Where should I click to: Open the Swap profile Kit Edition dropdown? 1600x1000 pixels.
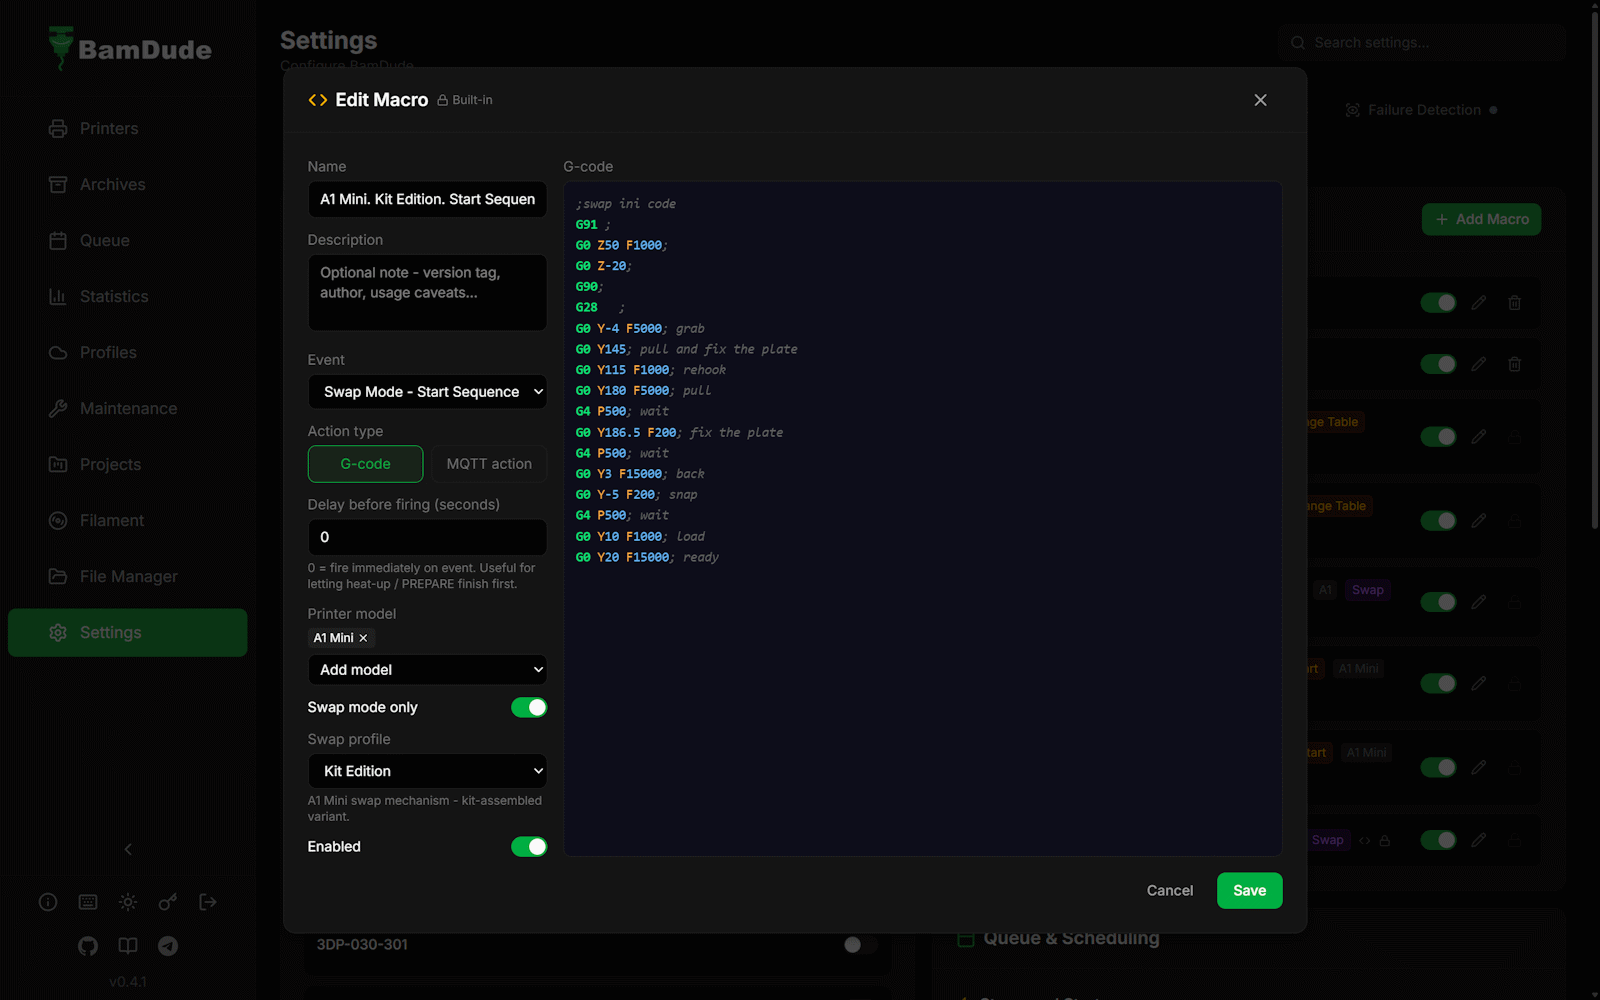(x=427, y=771)
